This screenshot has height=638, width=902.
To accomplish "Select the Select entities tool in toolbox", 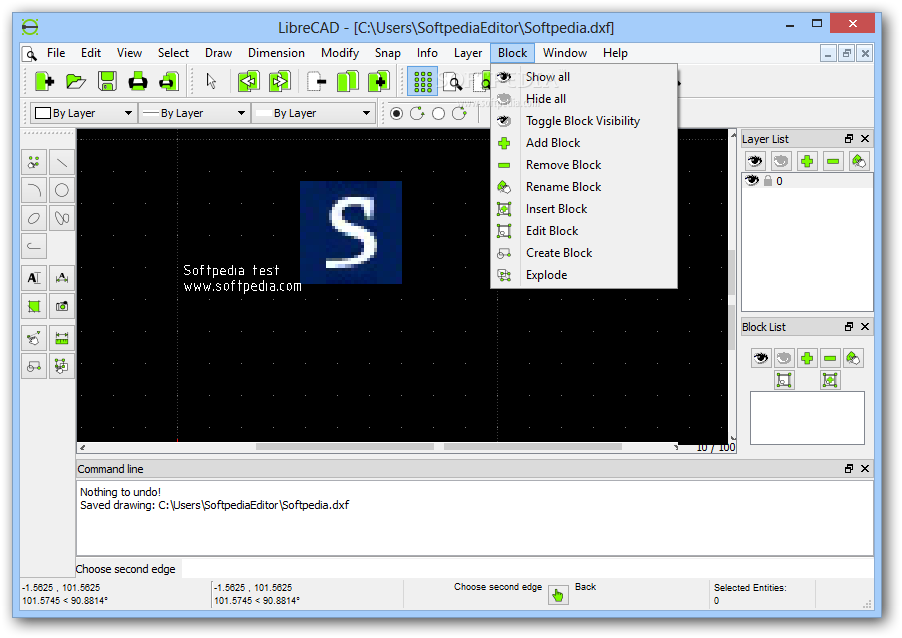I will pyautogui.click(x=62, y=366).
